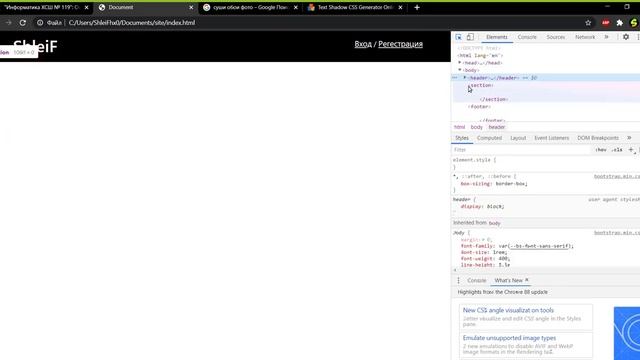Open bootstrap.min.css link for box-sizing rule
This screenshot has height=360, width=640.
click(617, 176)
